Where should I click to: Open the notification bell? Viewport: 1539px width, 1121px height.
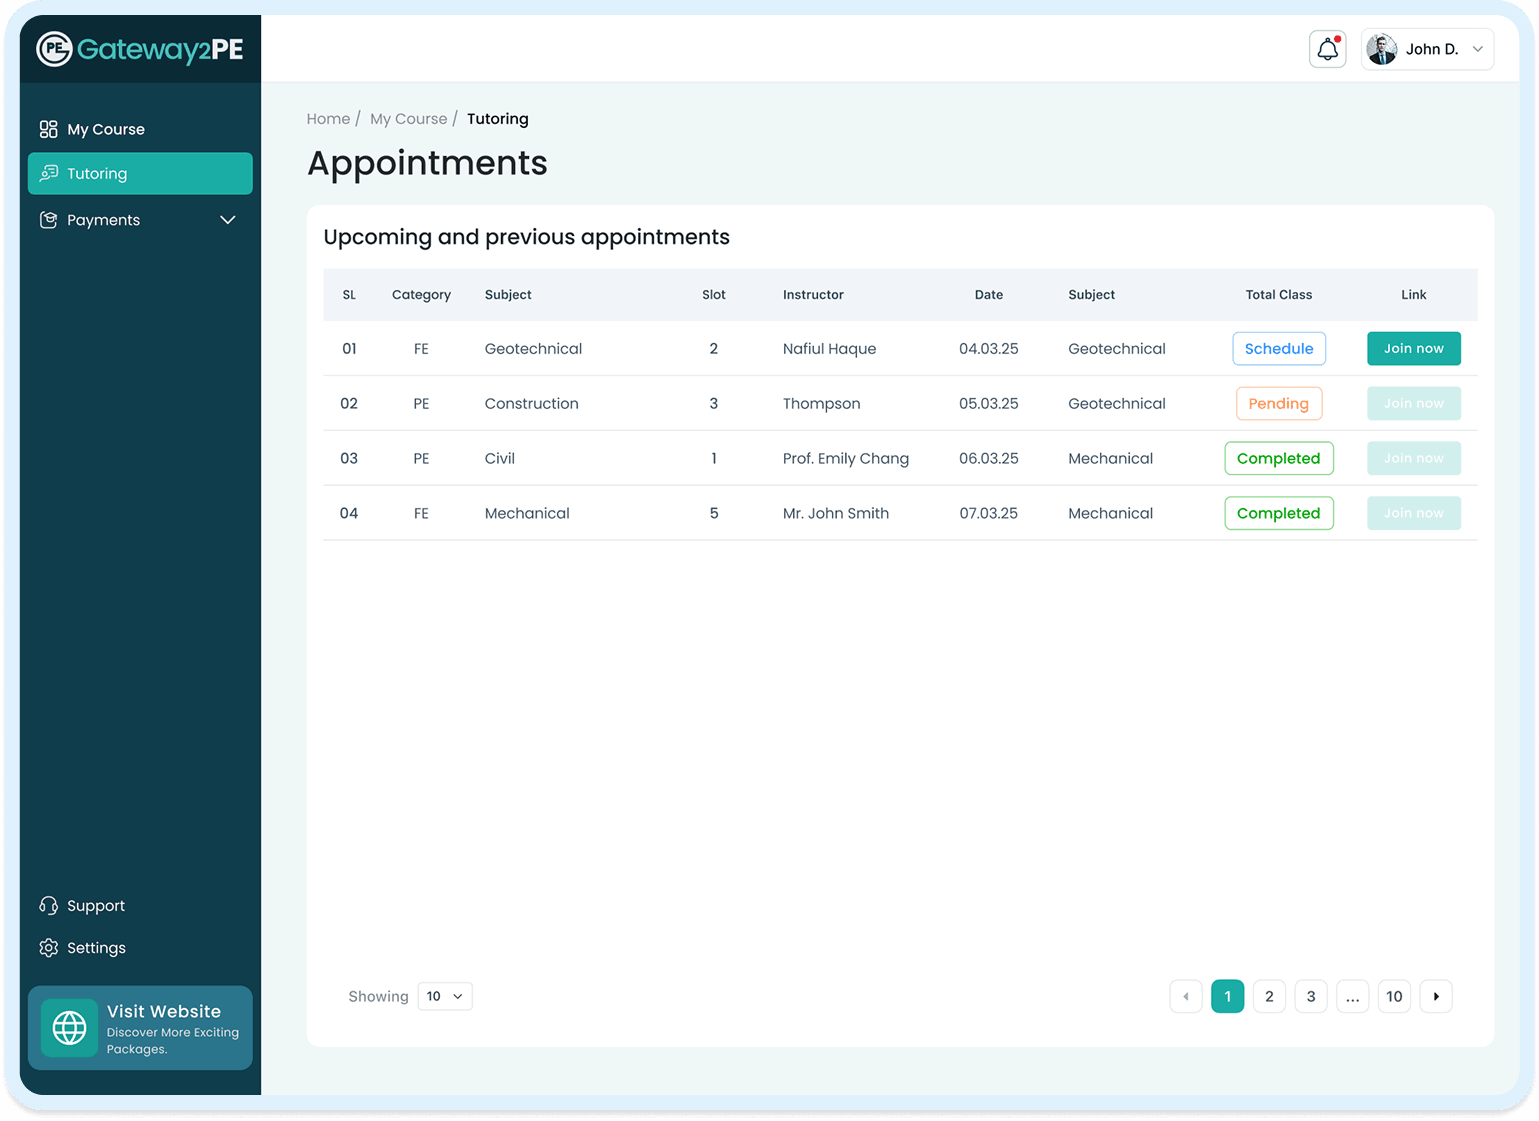1327,48
